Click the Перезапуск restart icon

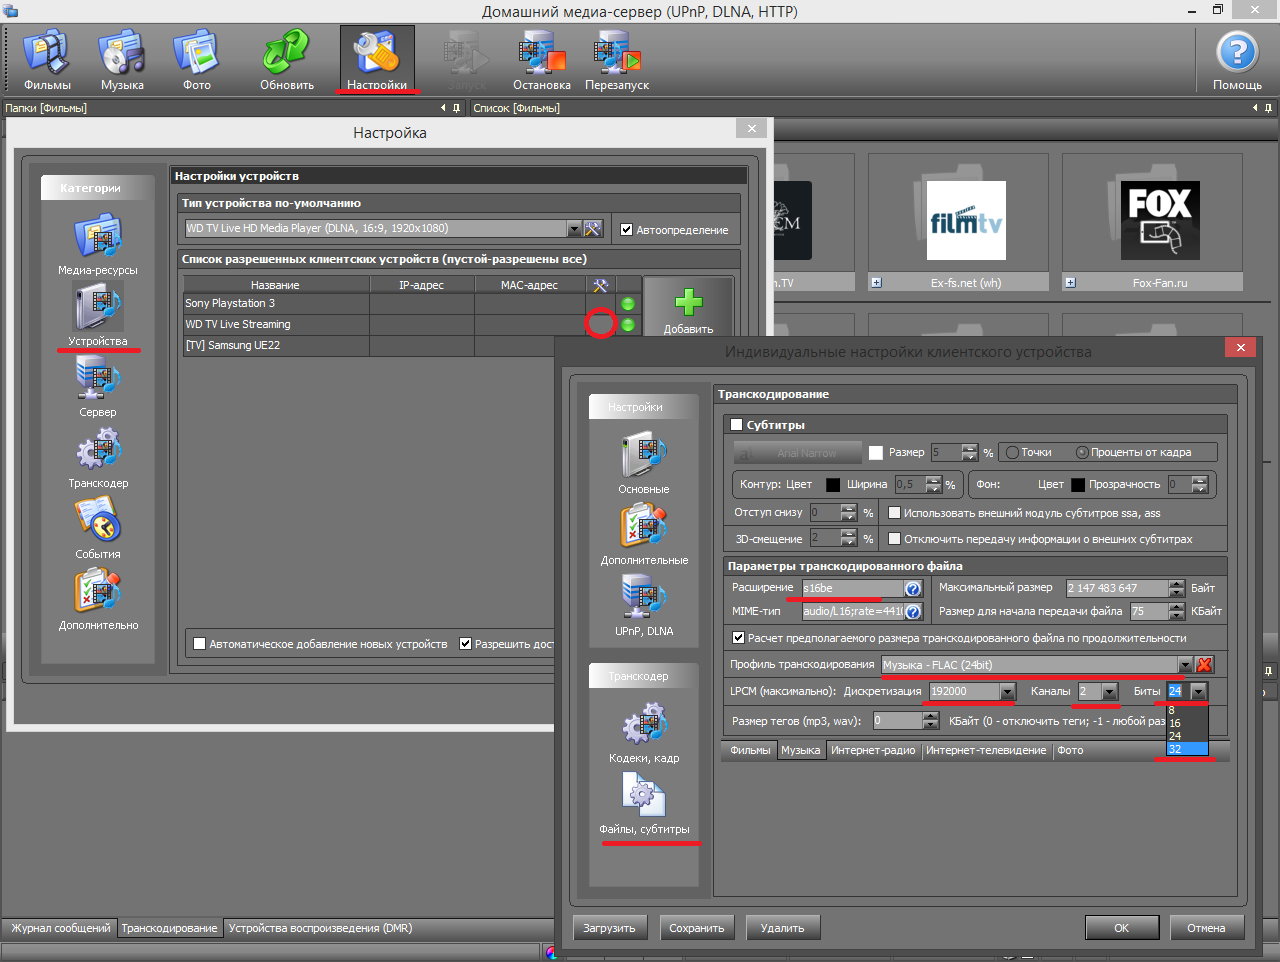pos(617,59)
